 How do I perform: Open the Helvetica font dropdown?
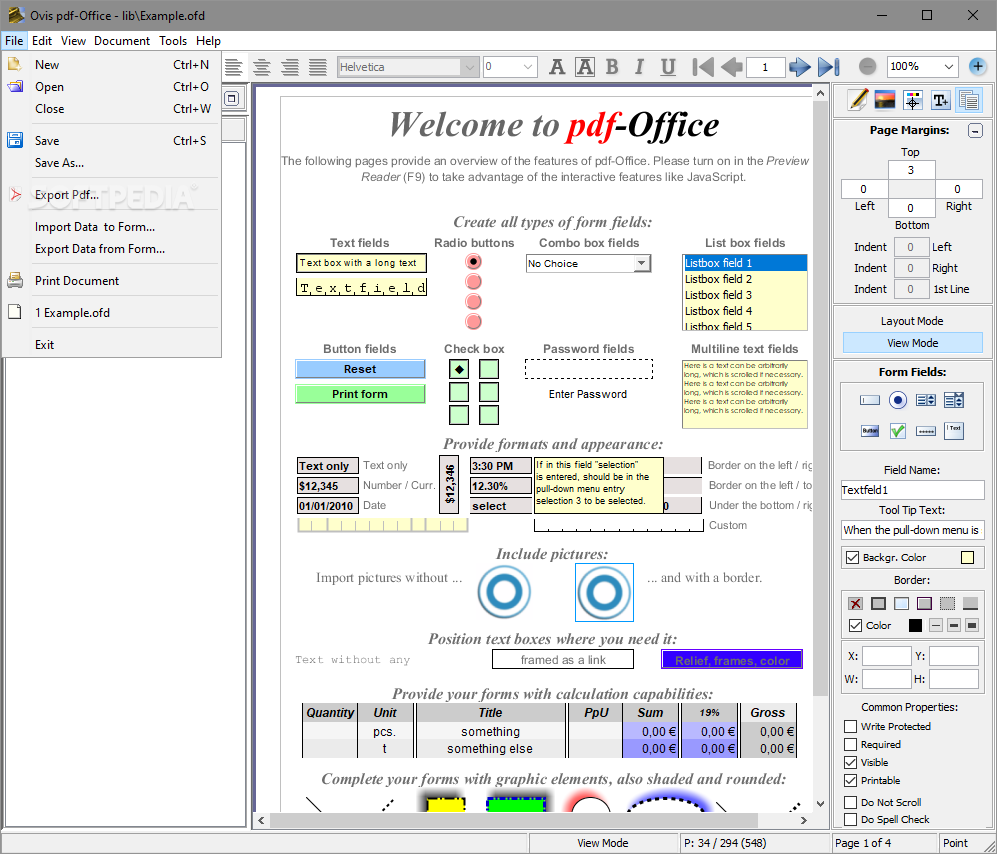(x=470, y=67)
